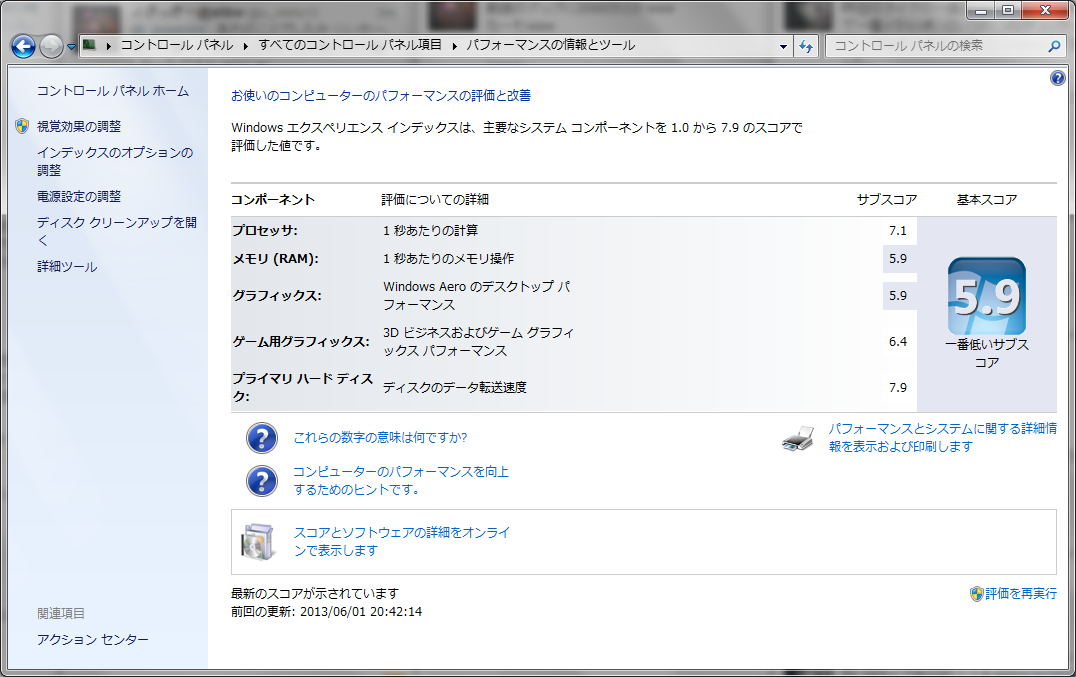Click ゲーム用グラフィックス subscore 6.4
Screen dimensions: 1076x677
[898, 342]
